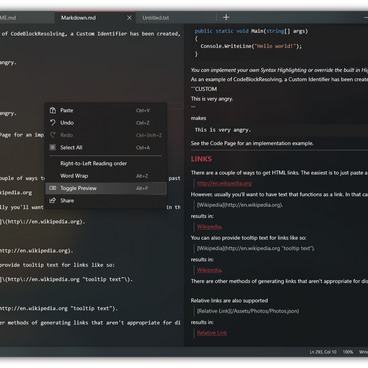Click the greyed Redo icon
368x368 pixels.
pos(53,135)
